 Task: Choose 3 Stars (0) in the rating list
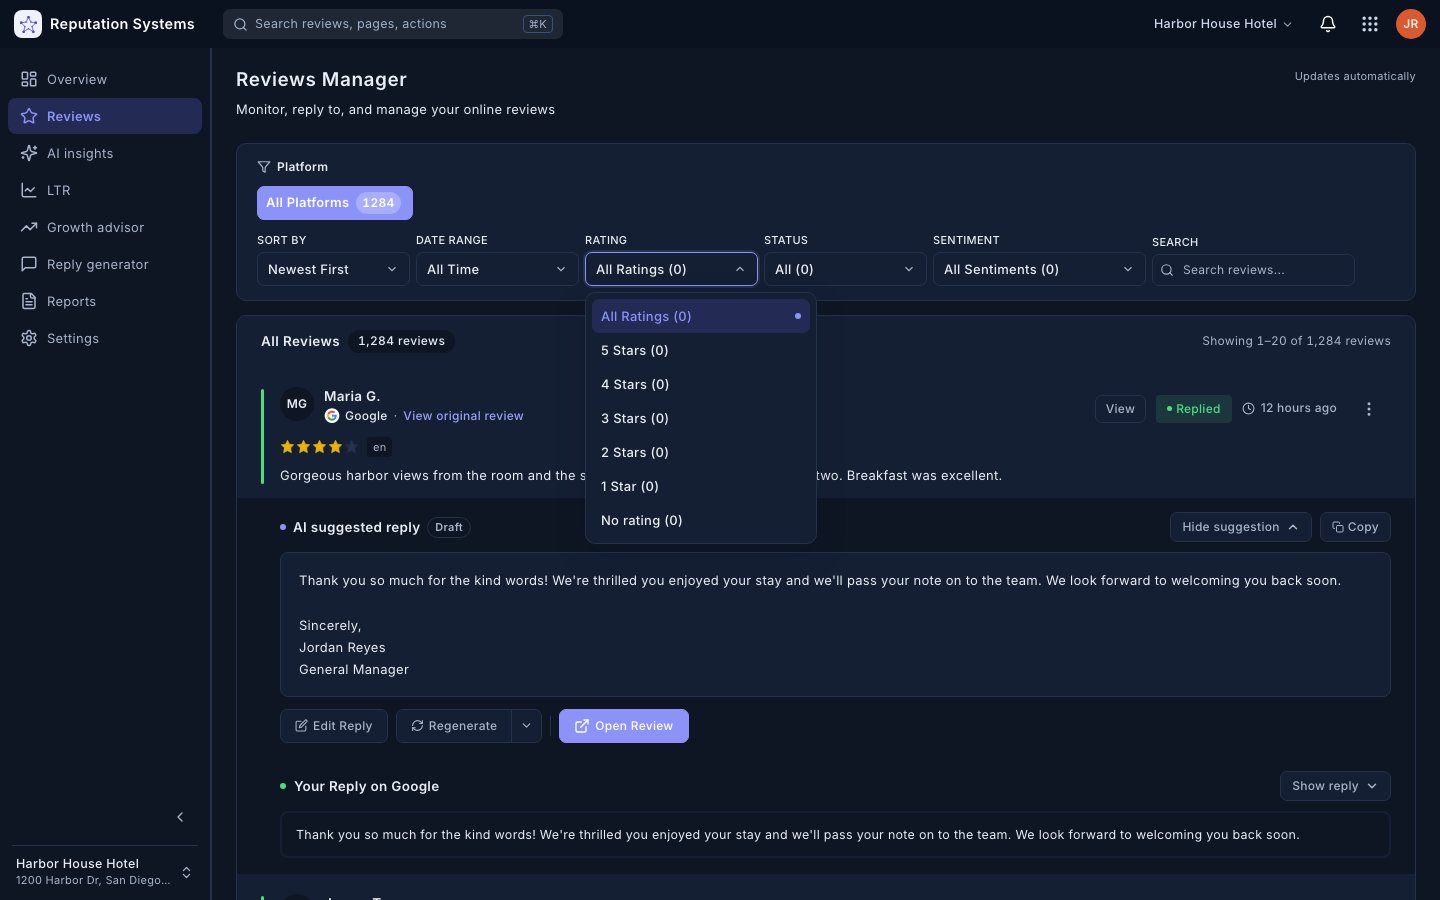pyautogui.click(x=701, y=418)
